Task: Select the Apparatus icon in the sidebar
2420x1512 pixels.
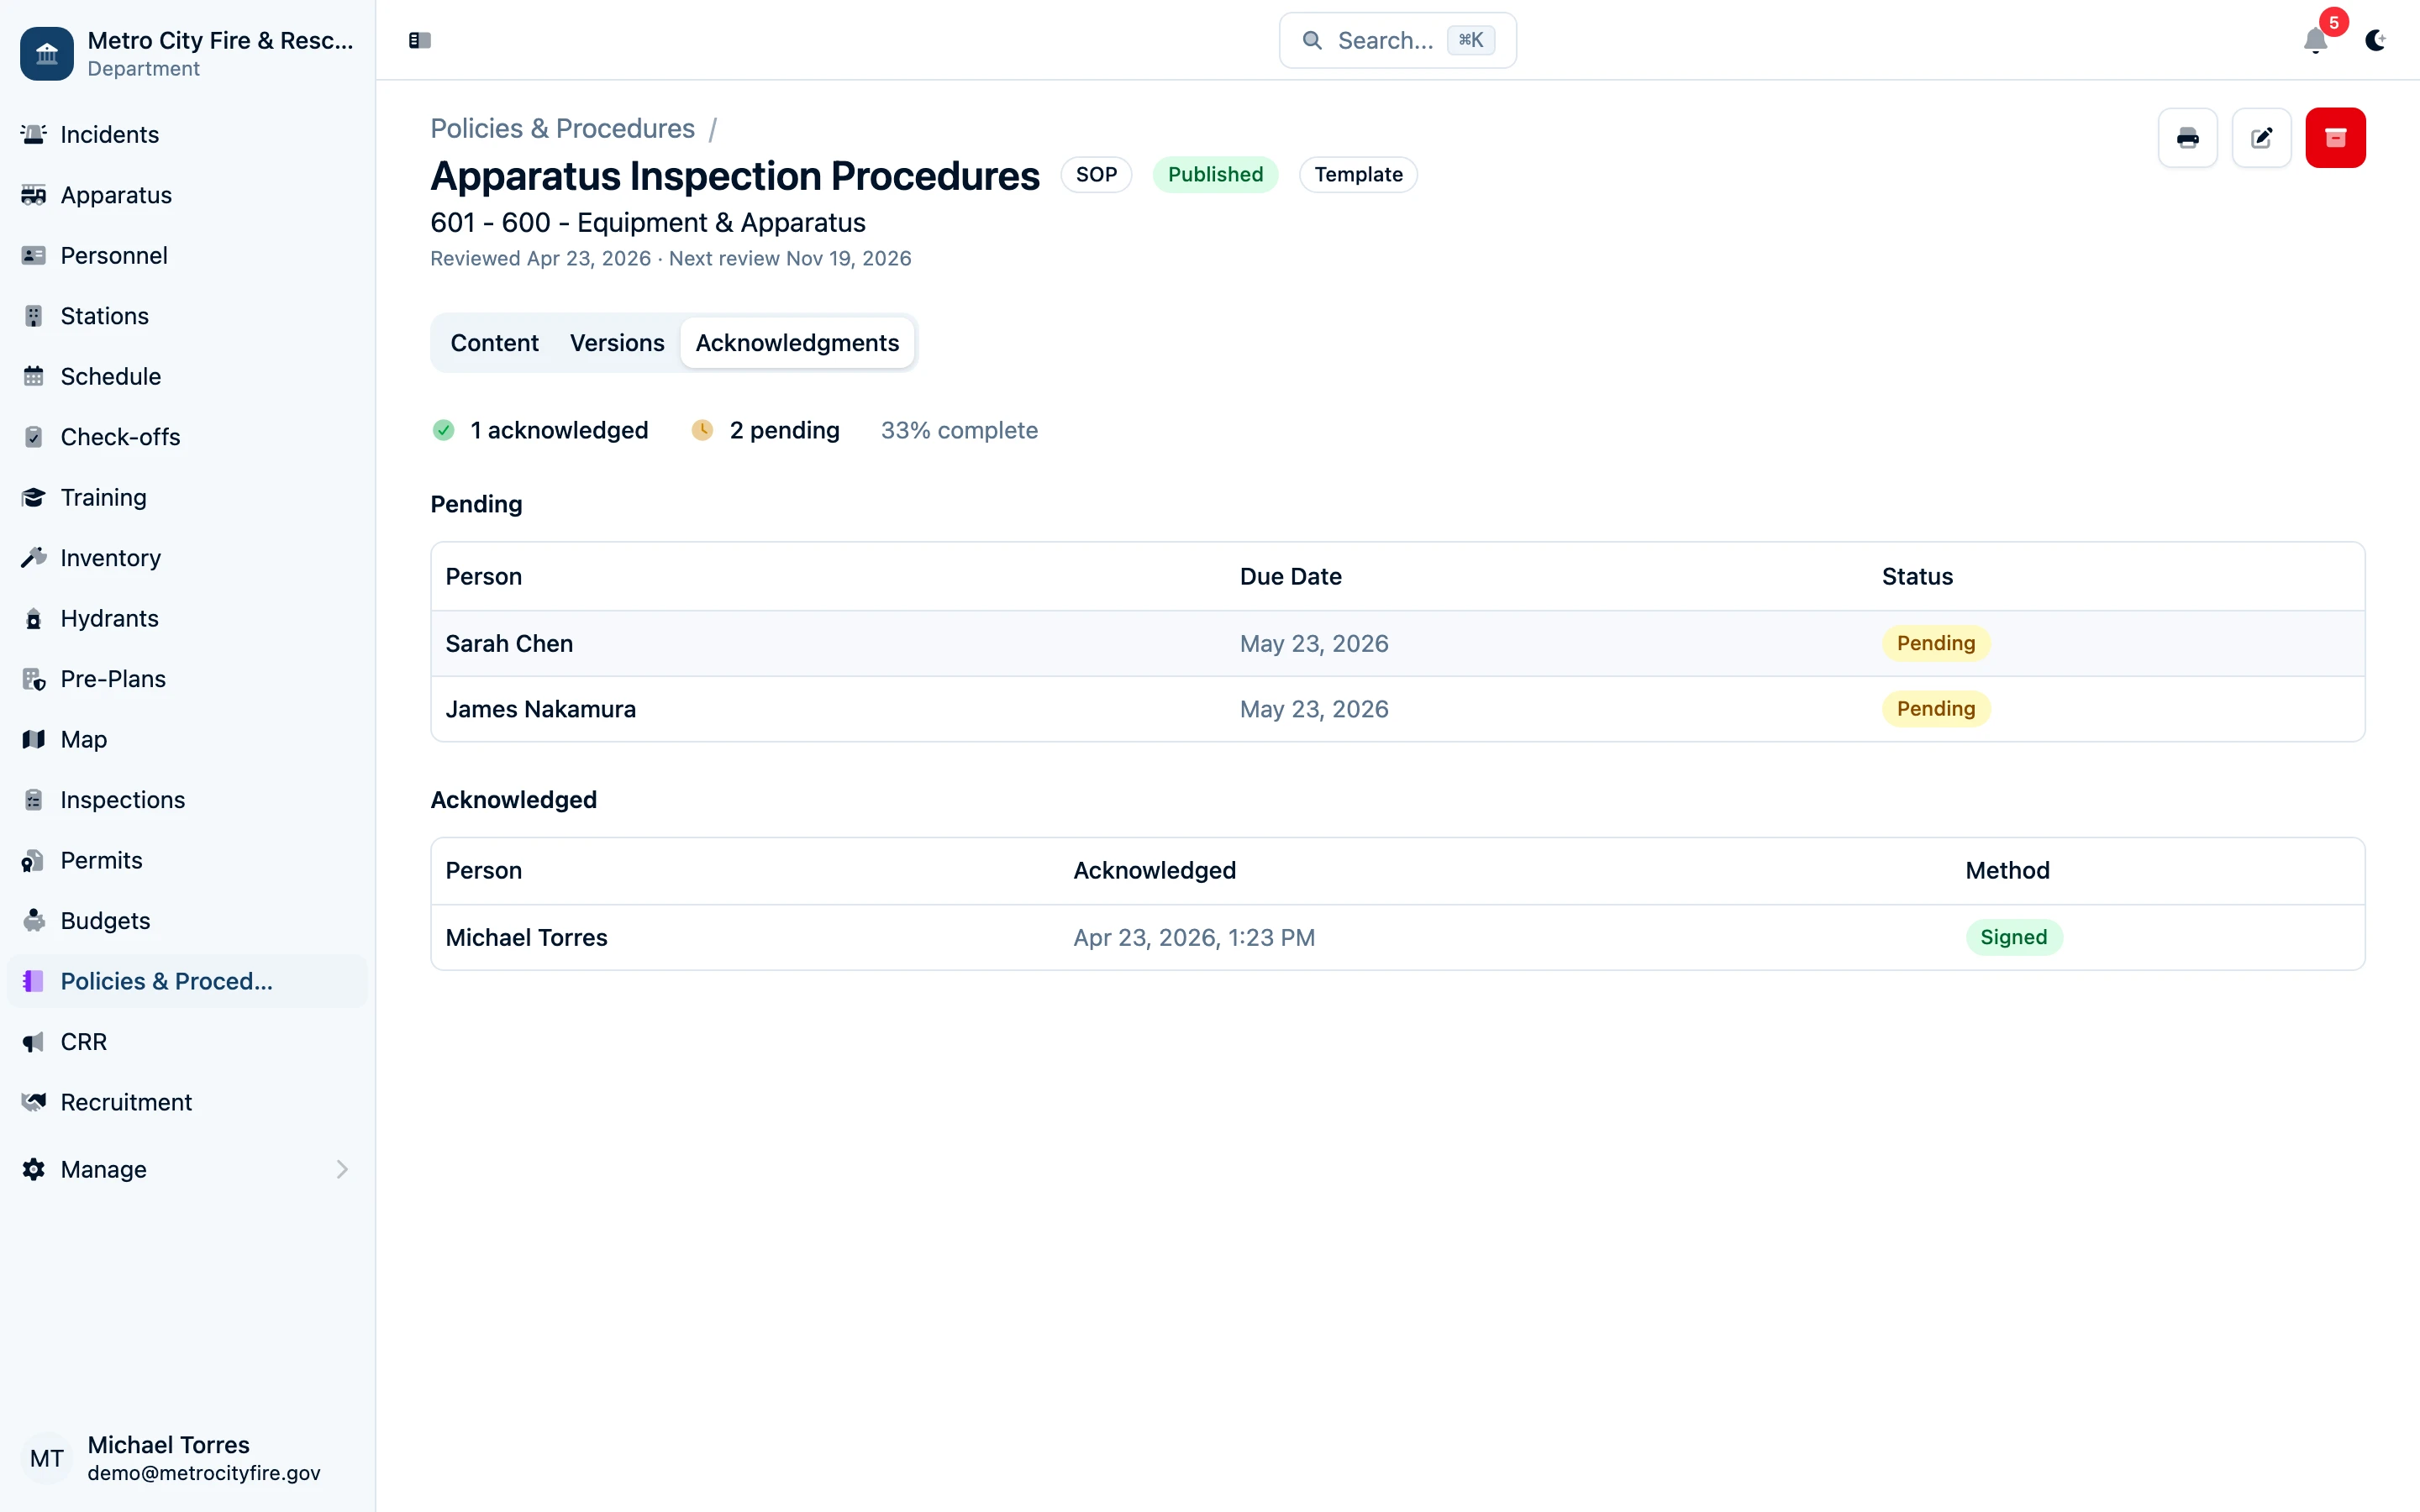Action: (x=33, y=195)
